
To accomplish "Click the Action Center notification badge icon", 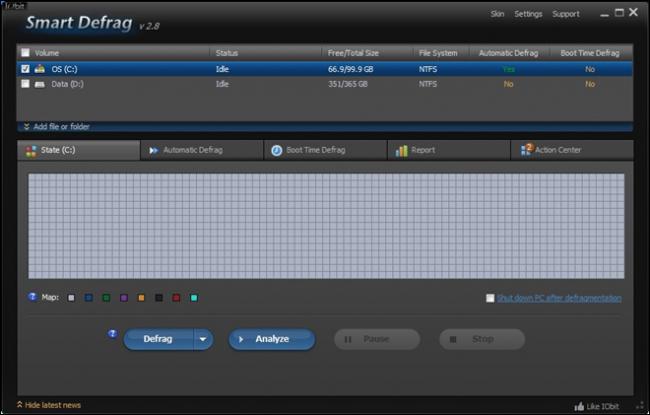I will click(x=527, y=149).
